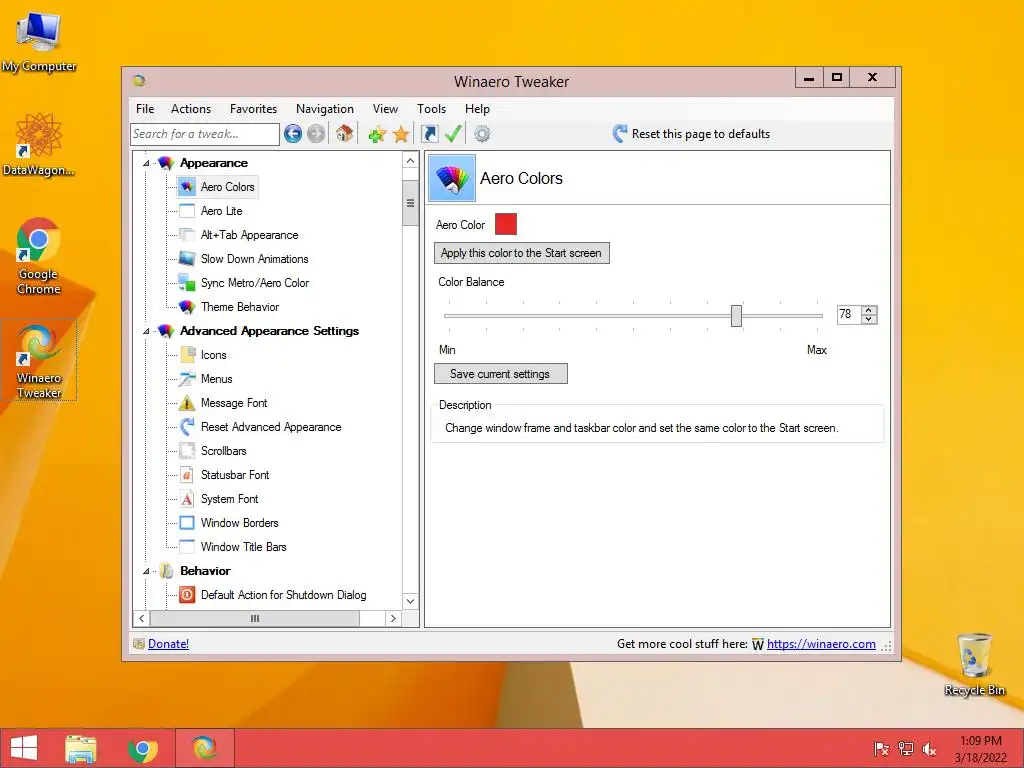
Task: Collapse the Appearance tree section
Action: (x=146, y=163)
